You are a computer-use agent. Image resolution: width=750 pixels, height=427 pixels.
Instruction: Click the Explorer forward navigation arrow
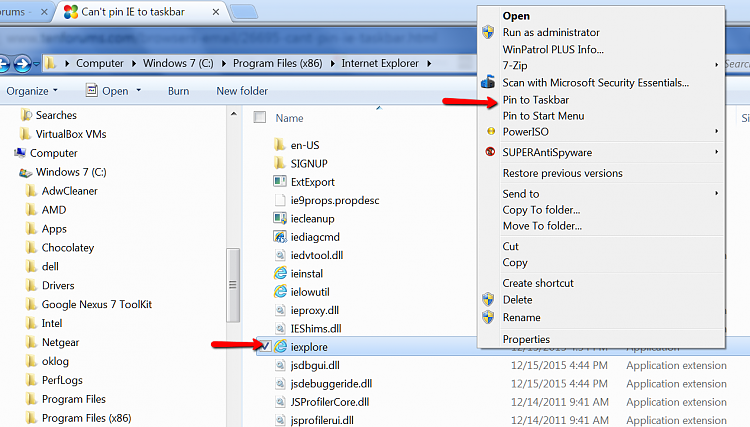coord(22,64)
